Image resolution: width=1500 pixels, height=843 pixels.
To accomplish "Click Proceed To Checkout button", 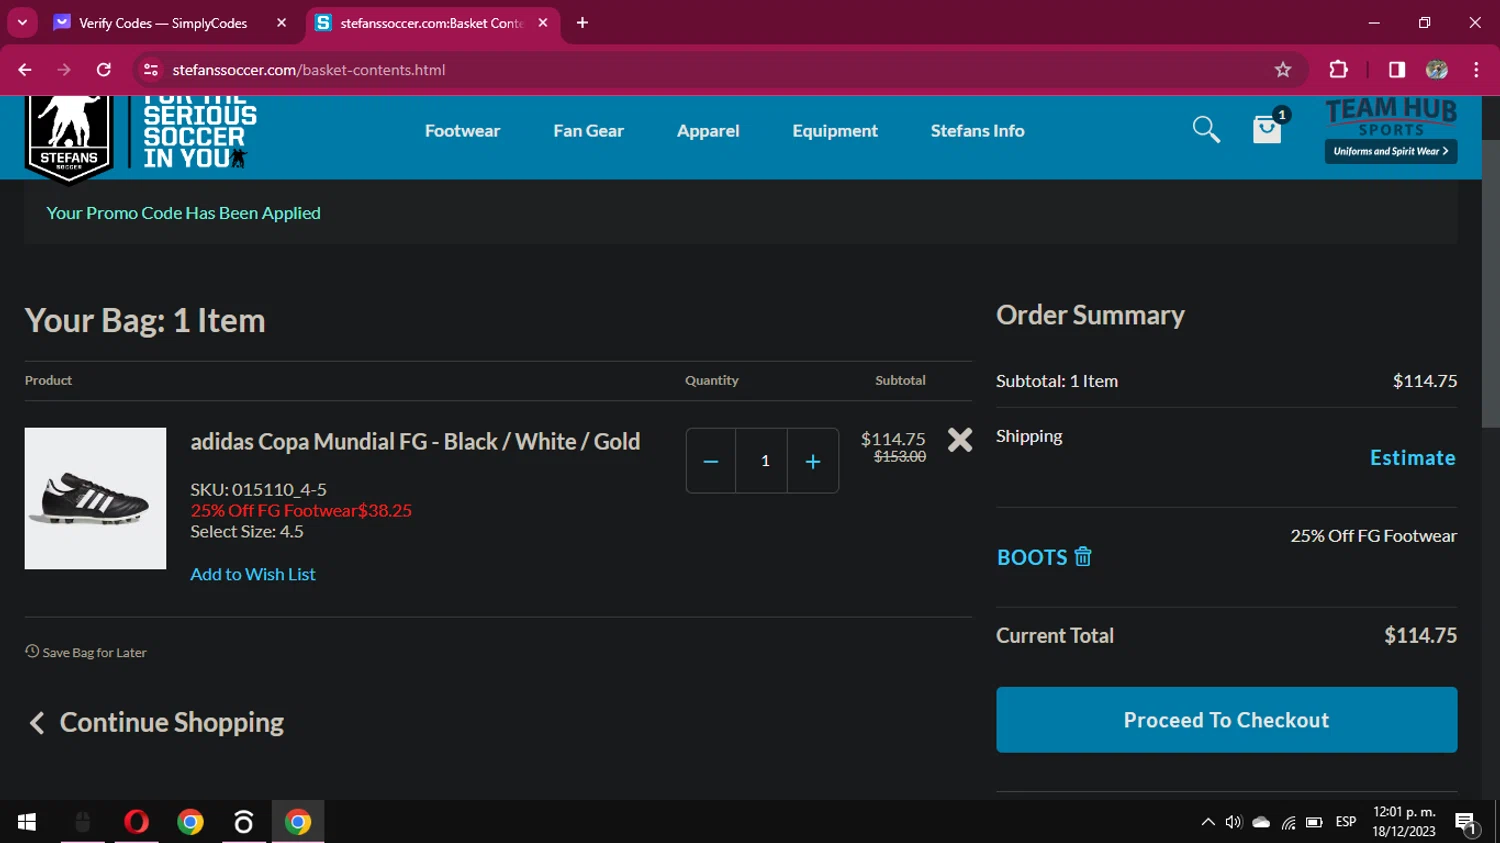I will 1226,720.
